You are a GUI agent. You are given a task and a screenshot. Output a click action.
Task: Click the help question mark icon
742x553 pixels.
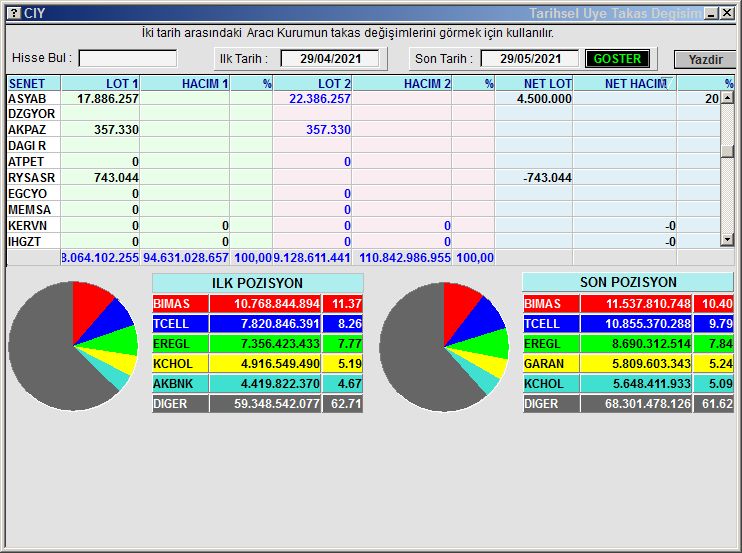[14, 13]
